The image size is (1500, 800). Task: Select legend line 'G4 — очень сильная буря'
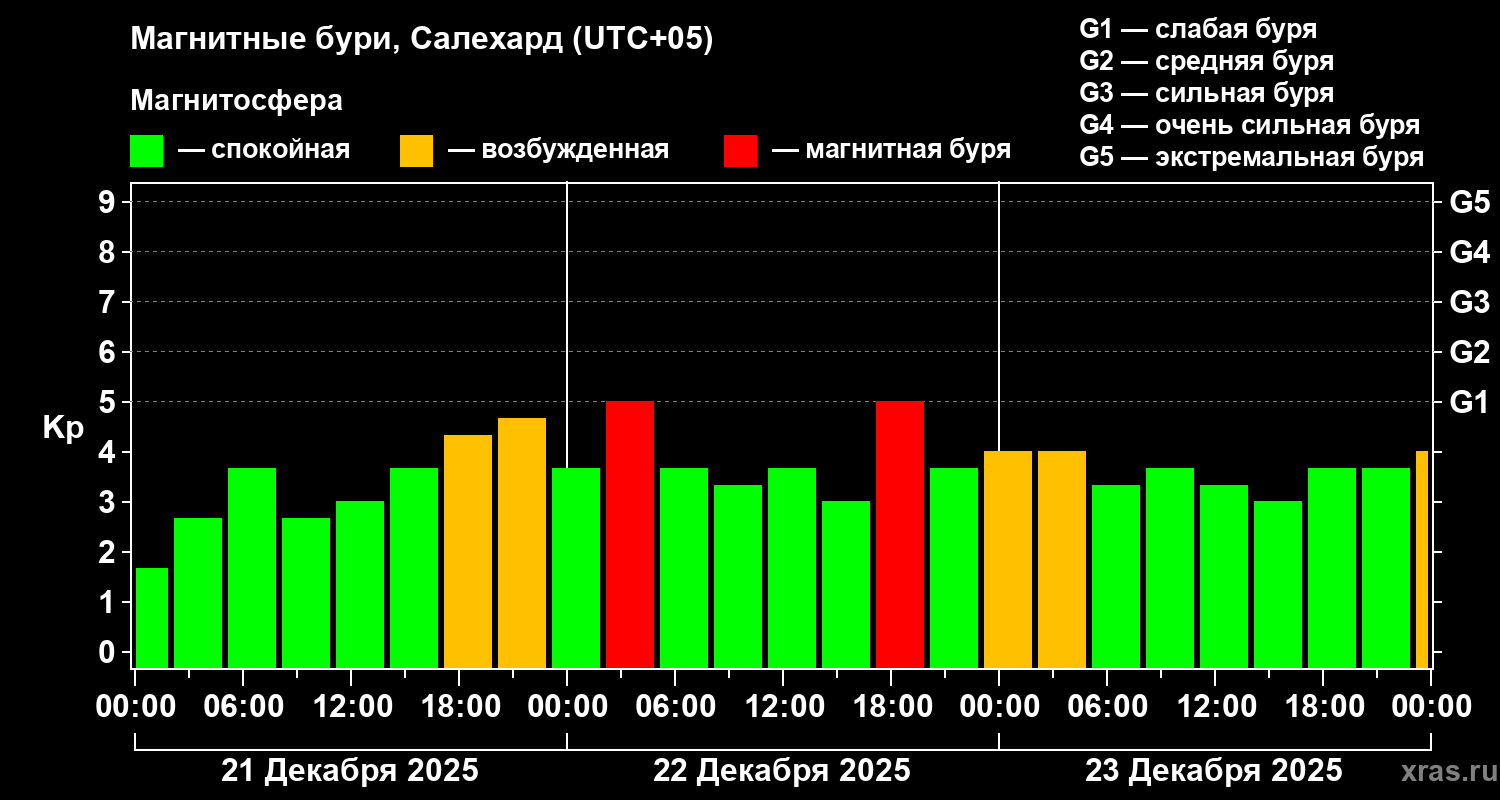tap(1250, 125)
